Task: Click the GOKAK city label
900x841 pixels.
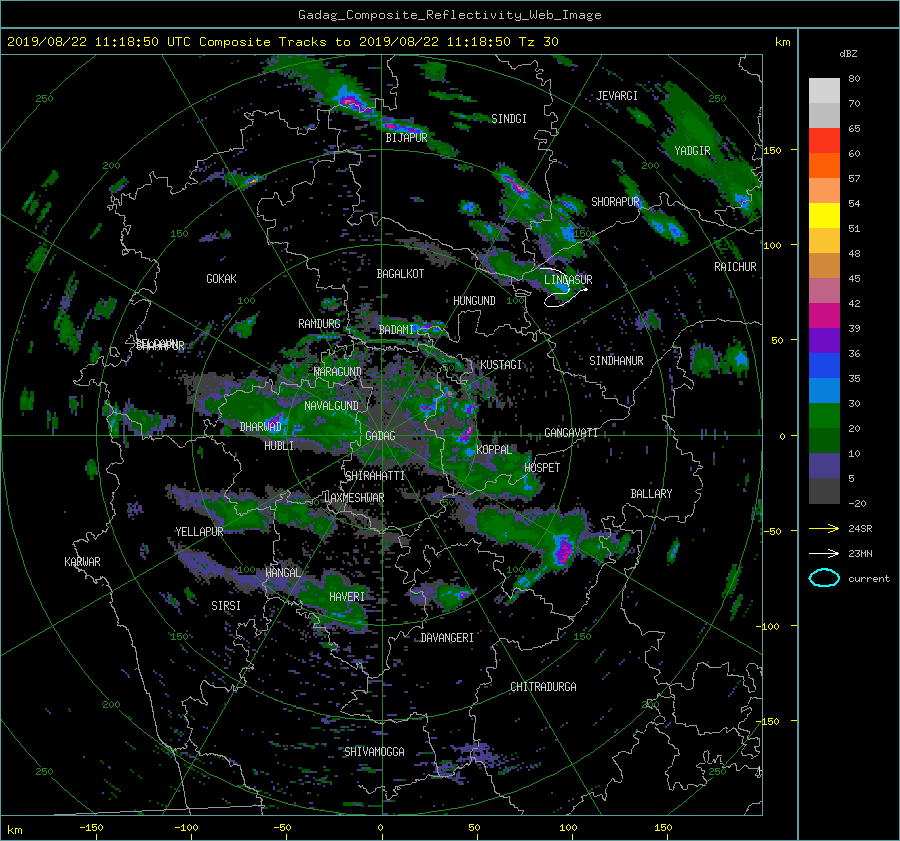Action: pyautogui.click(x=221, y=278)
